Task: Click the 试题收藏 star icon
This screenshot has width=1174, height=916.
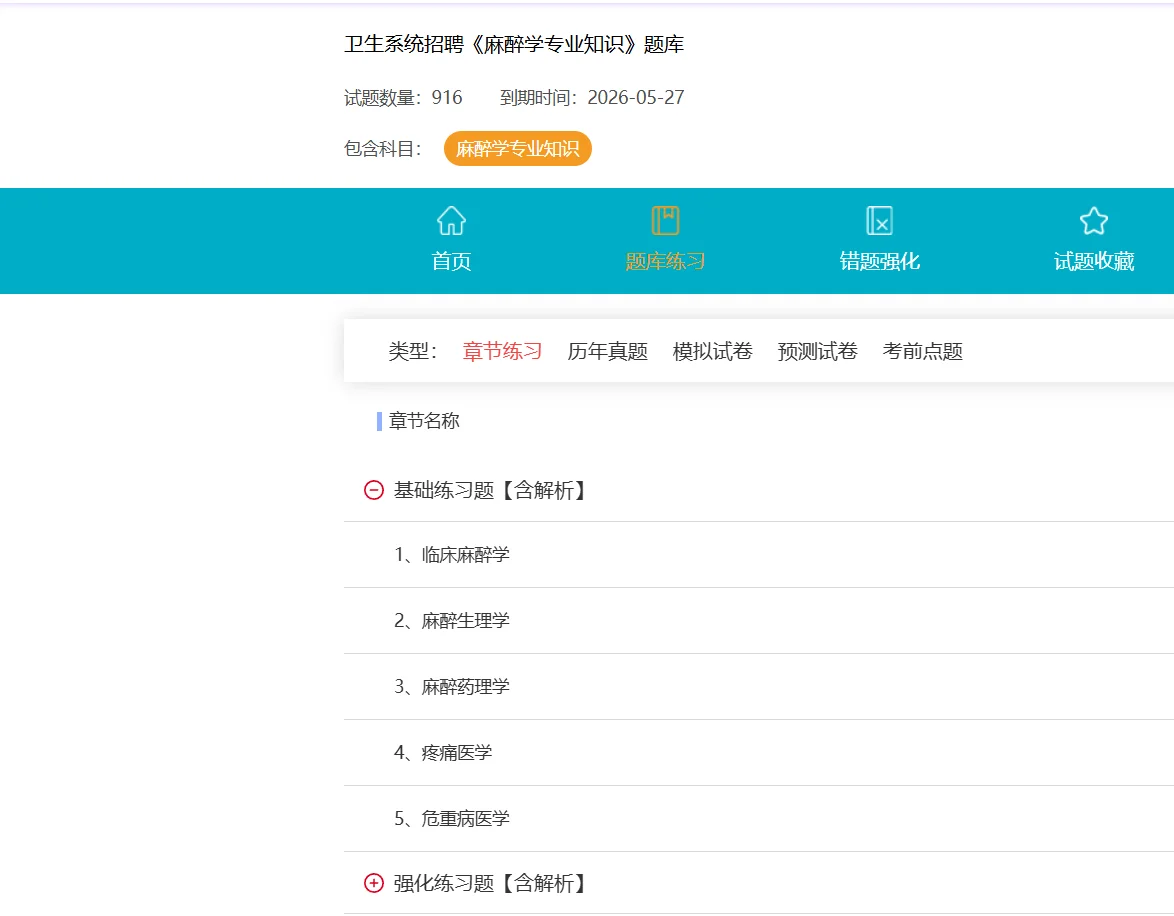Action: [1093, 220]
